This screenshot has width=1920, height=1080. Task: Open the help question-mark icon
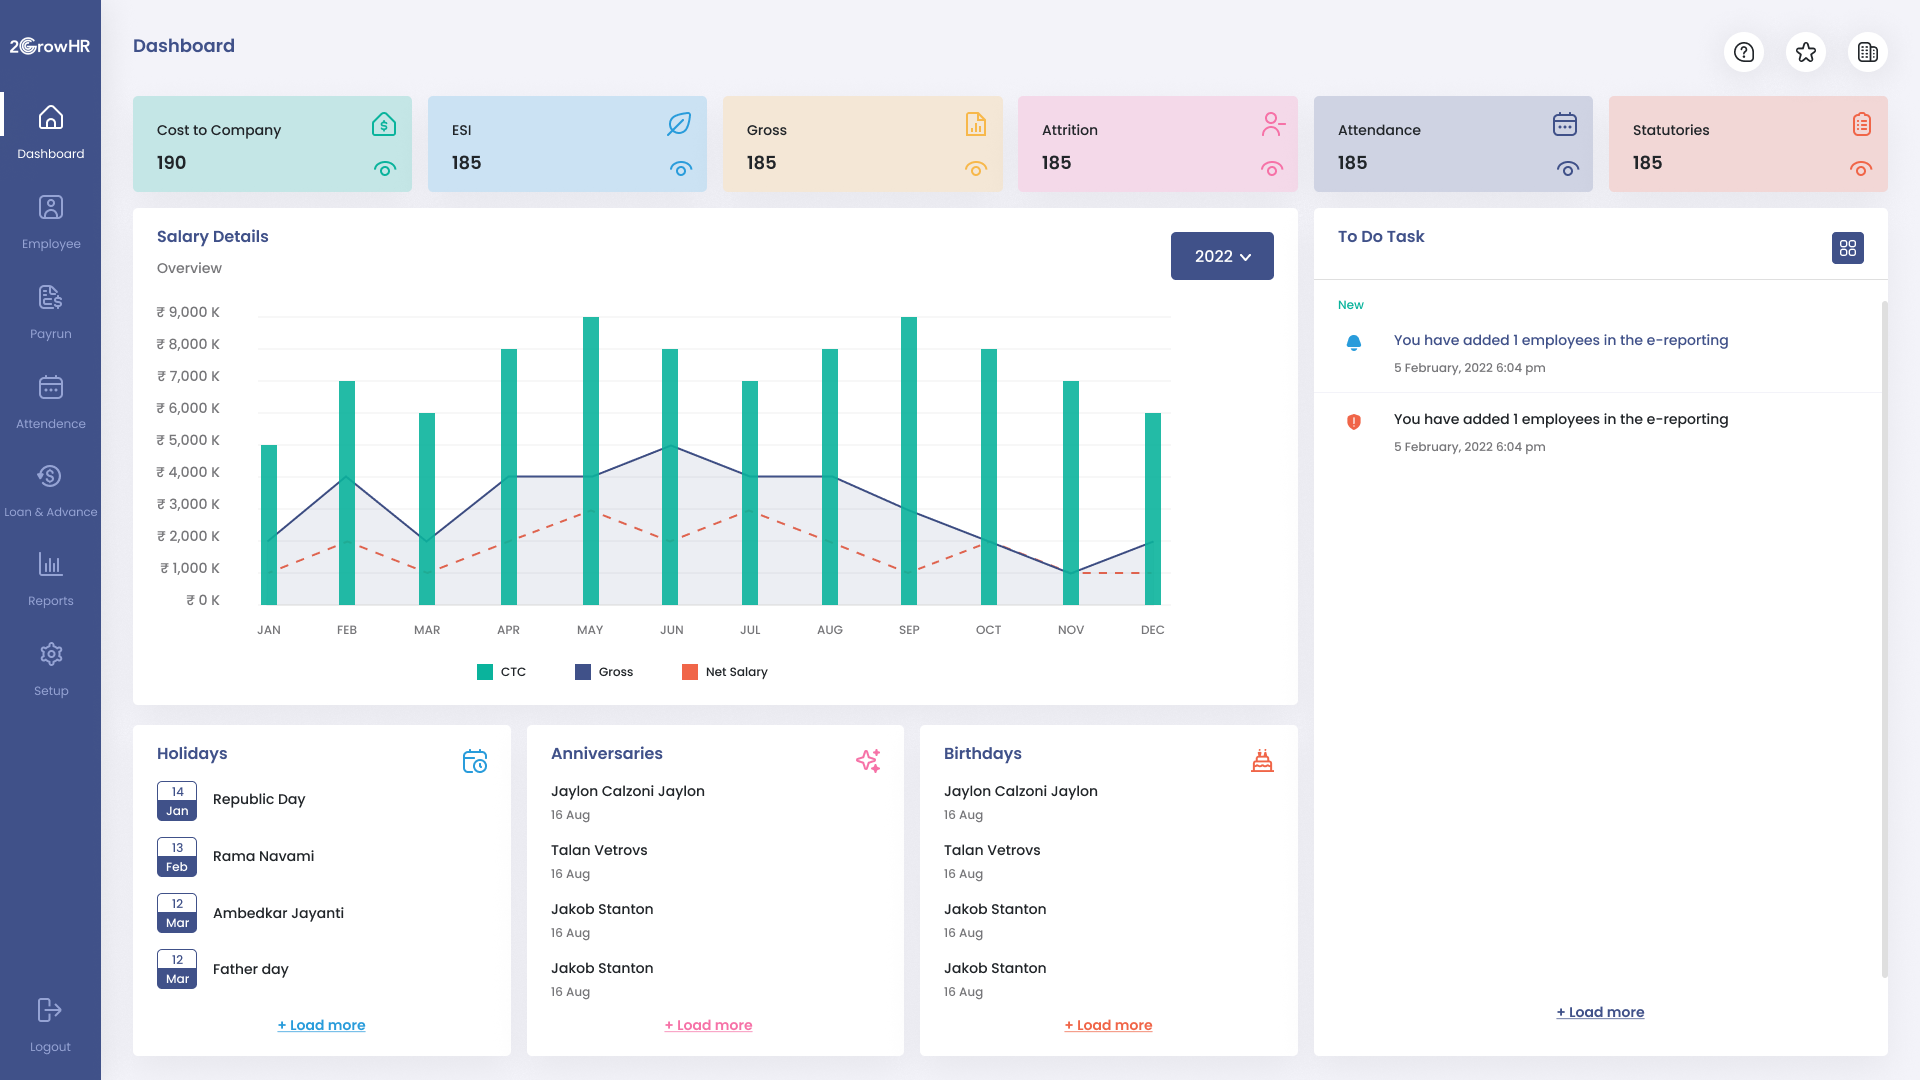click(1744, 52)
